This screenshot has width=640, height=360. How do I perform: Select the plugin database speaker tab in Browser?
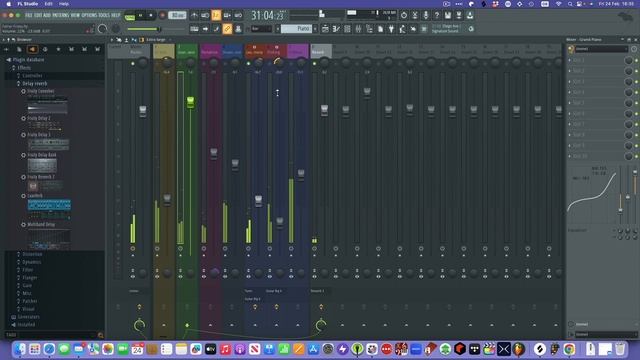32,49
